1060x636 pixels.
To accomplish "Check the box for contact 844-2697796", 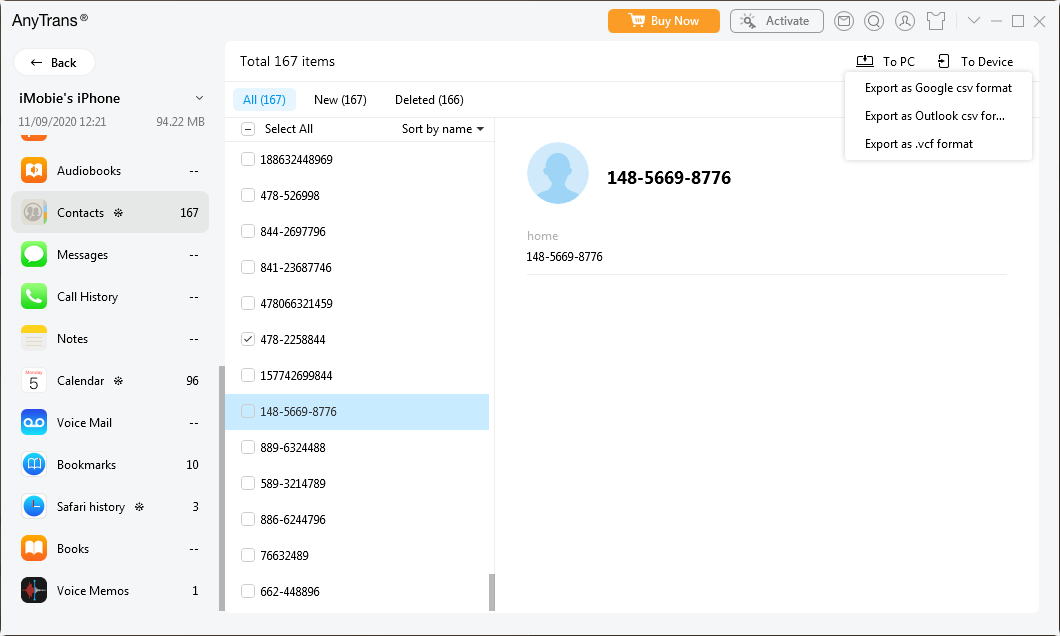I will 248,231.
